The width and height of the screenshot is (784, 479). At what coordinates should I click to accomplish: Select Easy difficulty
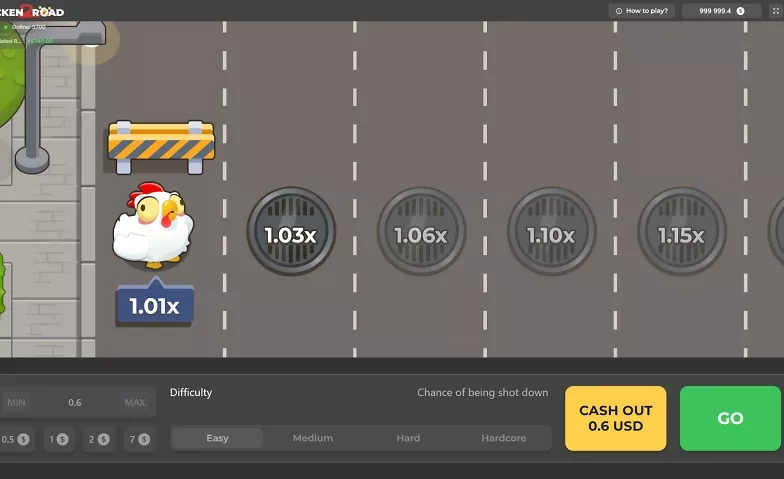tap(217, 438)
